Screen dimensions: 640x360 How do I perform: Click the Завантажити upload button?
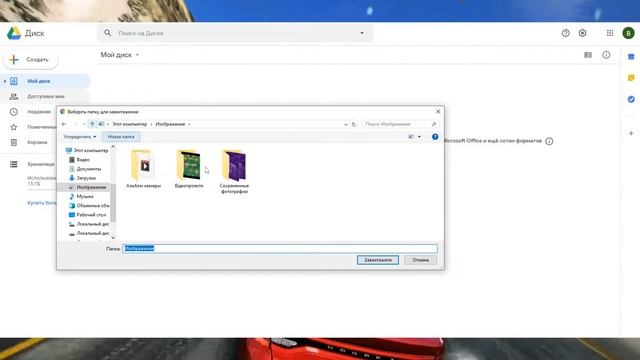(x=378, y=260)
